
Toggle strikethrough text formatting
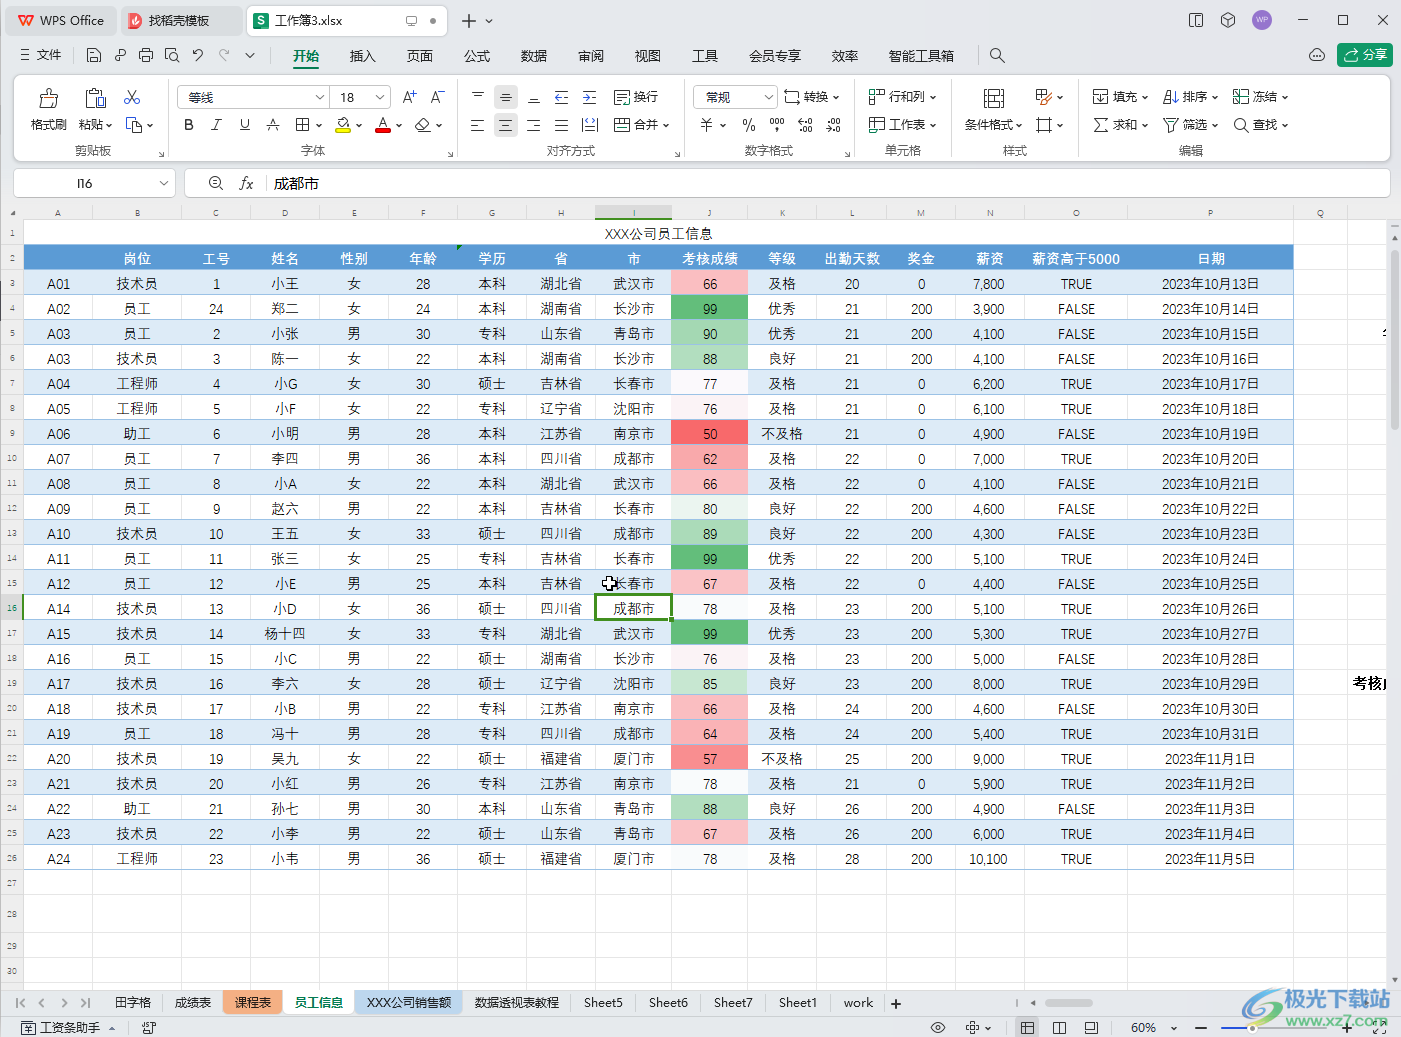[x=272, y=125]
